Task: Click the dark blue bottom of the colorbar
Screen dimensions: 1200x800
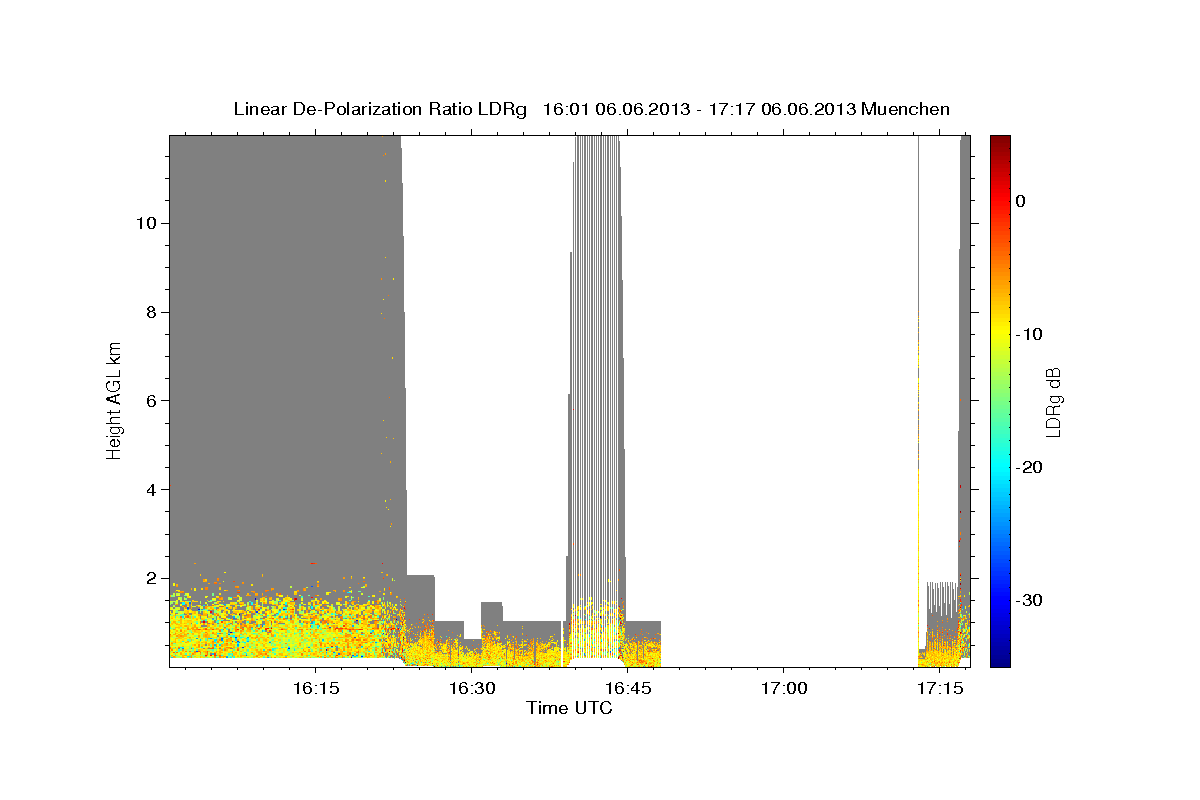Action: [1000, 655]
